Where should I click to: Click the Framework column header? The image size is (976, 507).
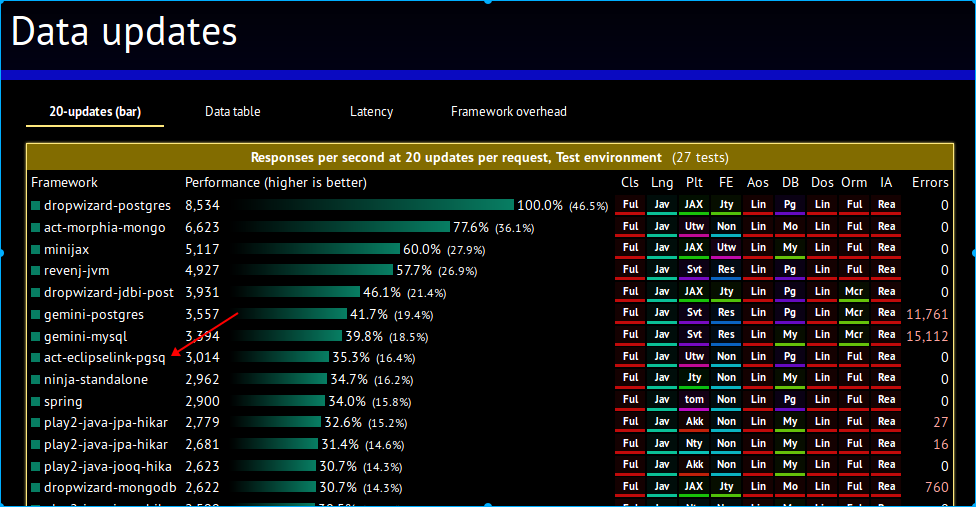[x=65, y=182]
